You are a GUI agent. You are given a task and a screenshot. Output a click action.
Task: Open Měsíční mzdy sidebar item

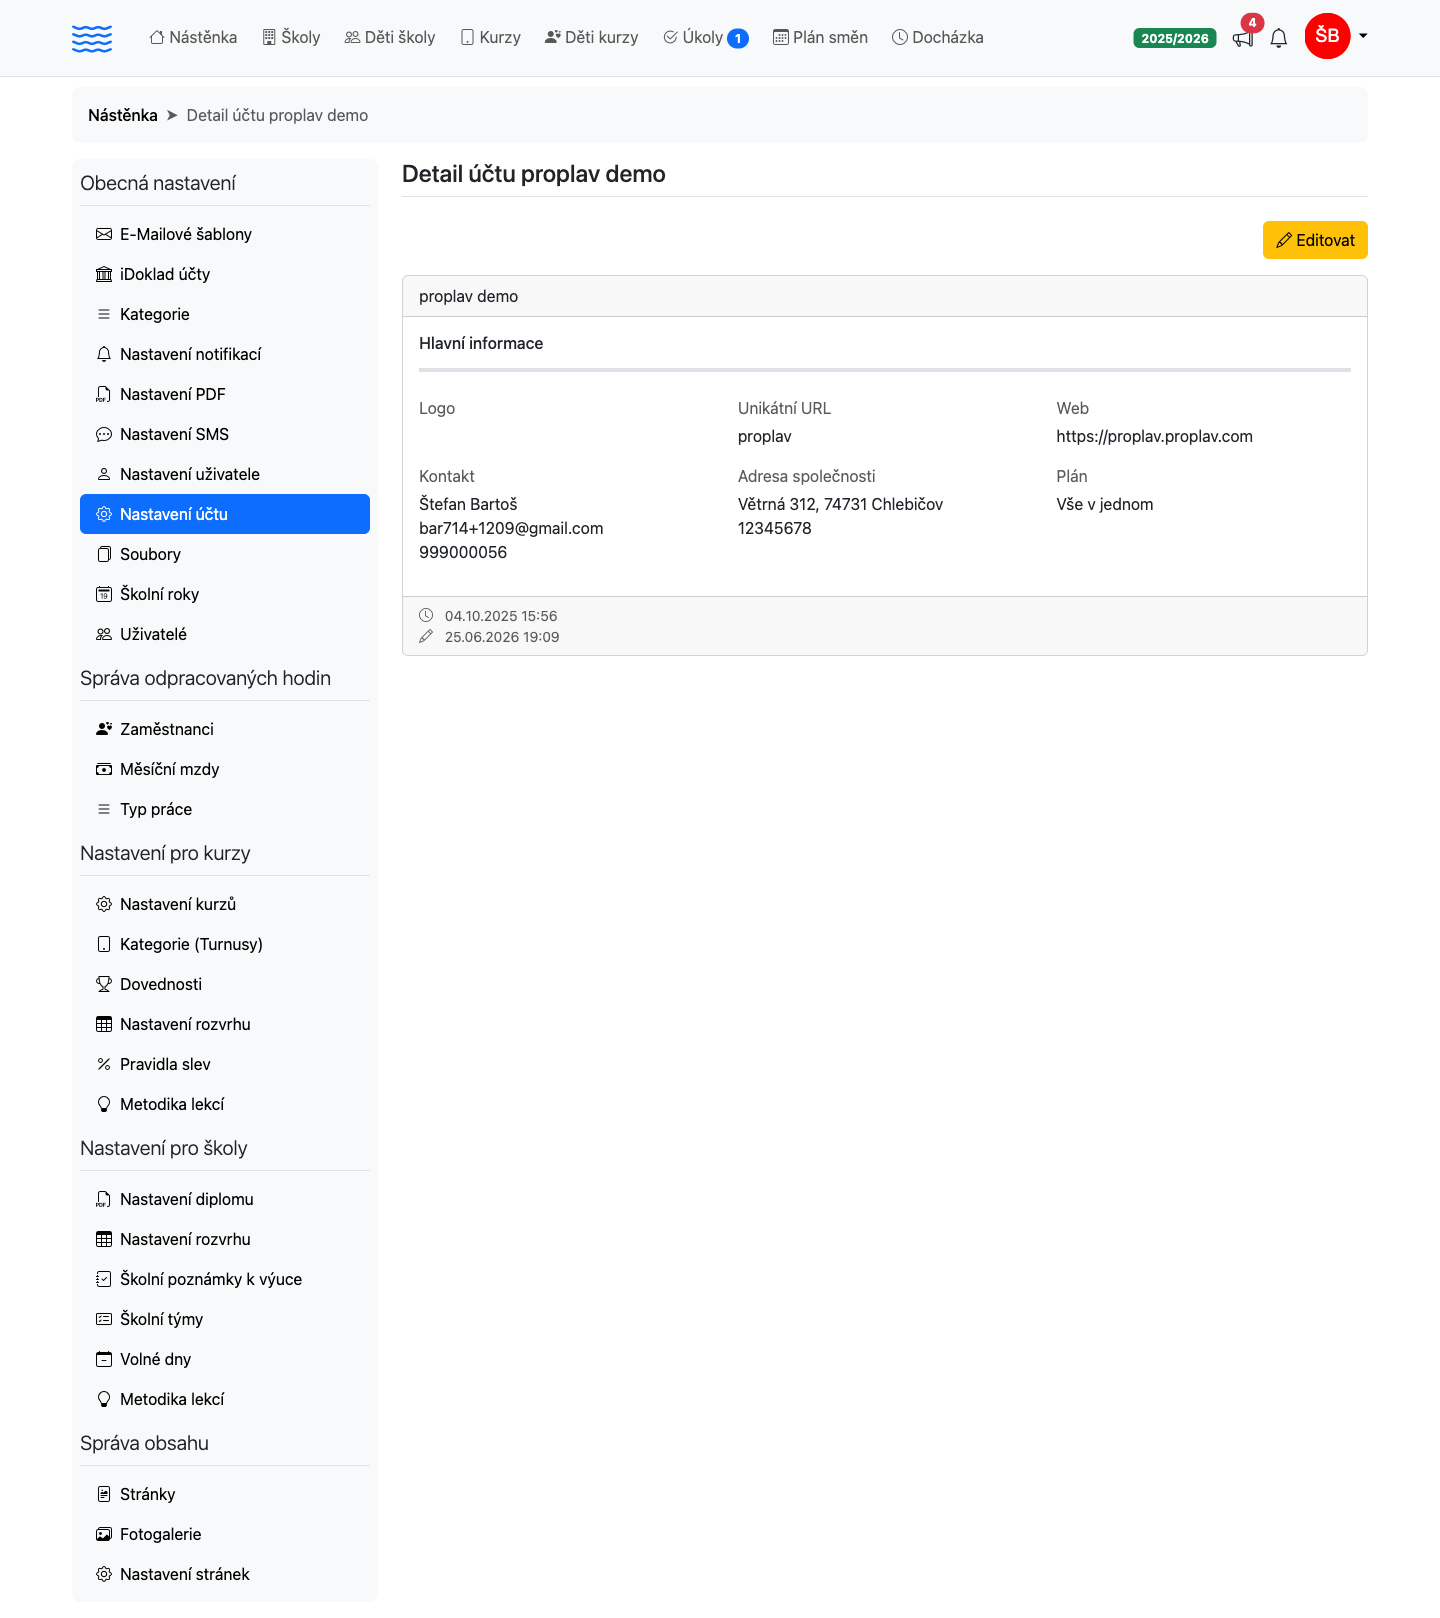pos(225,769)
